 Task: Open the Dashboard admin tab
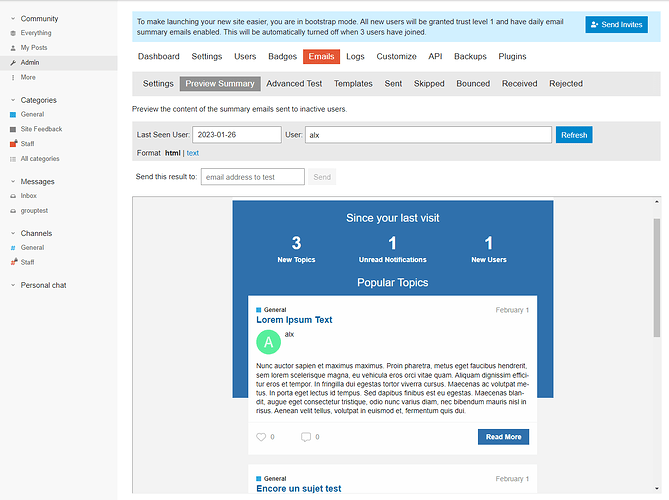[159, 56]
